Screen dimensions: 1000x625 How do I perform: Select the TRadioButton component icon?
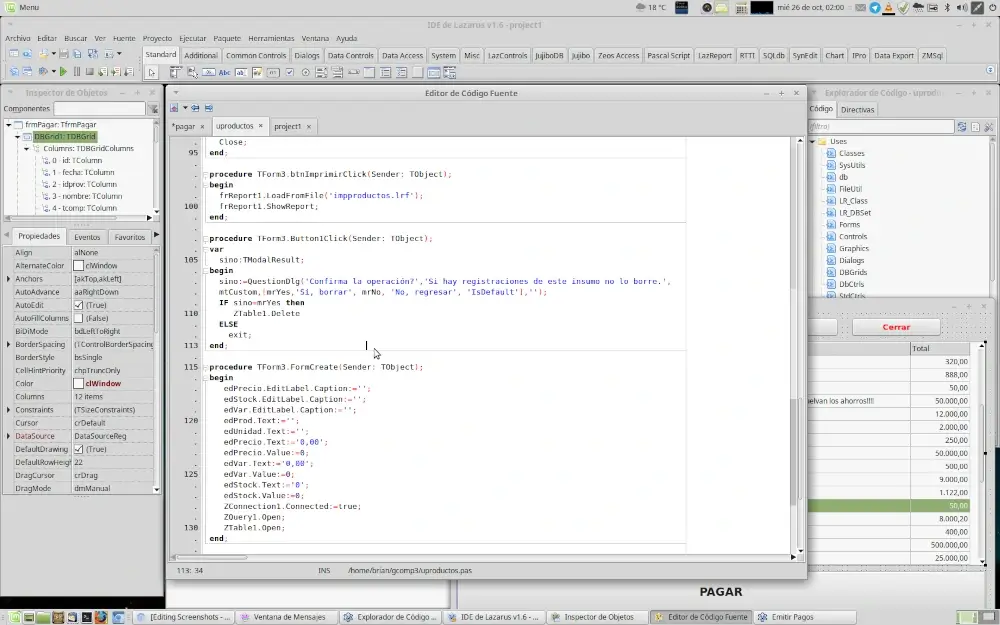pos(305,73)
